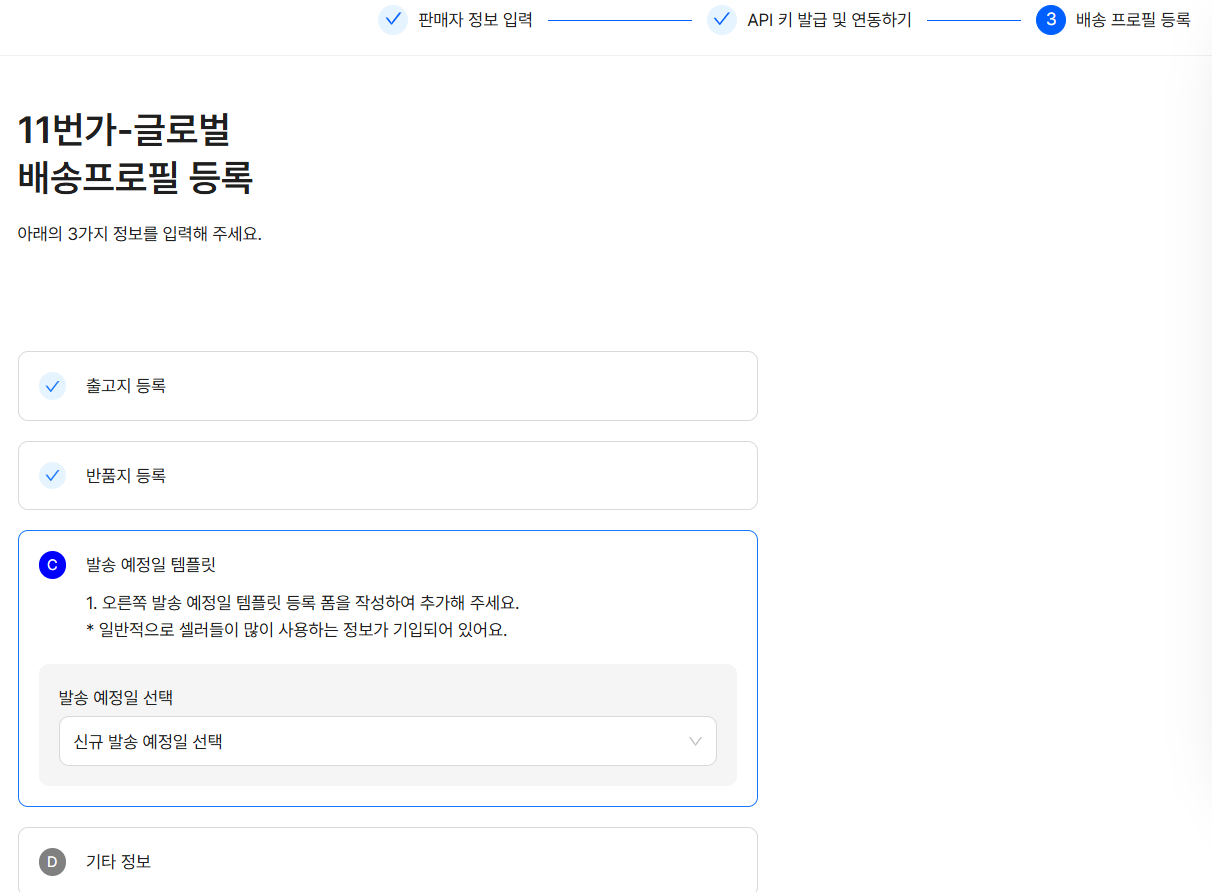Screen dimensions: 1212x892
Task: Click the gray D circle icon
Action: (x=53, y=861)
